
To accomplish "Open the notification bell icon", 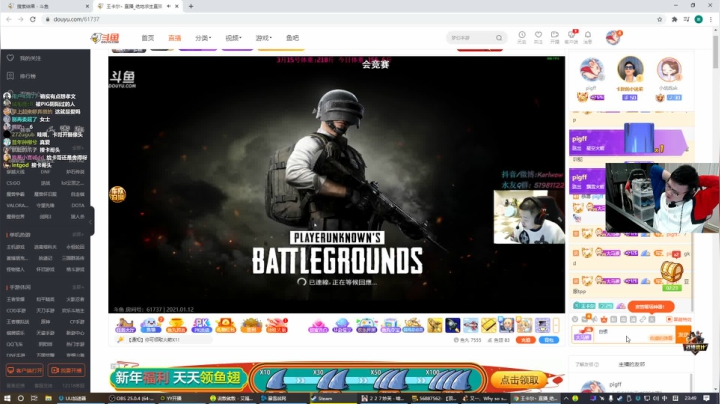I will click(588, 37).
